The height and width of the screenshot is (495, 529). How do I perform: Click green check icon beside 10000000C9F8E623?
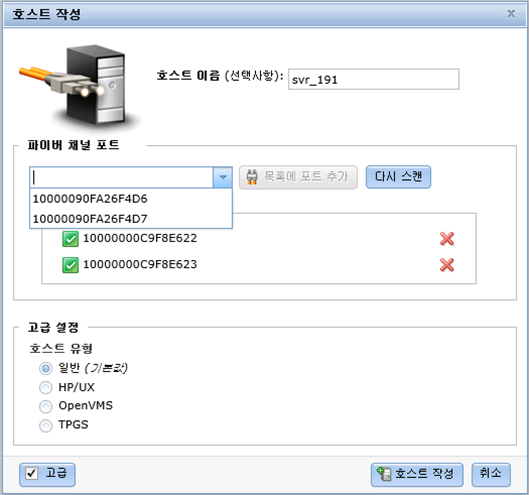[x=71, y=265]
